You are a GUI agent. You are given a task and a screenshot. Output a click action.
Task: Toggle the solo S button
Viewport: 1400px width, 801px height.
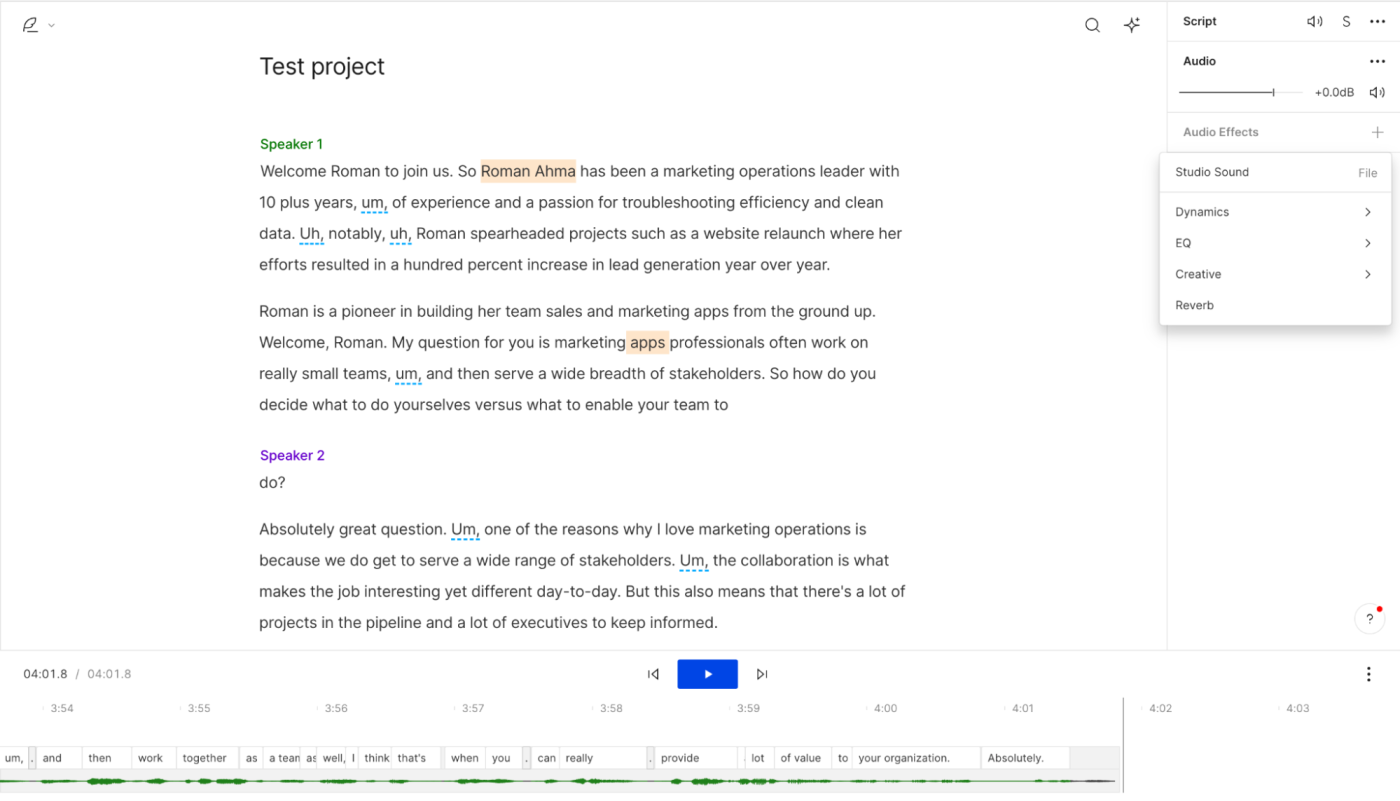point(1346,21)
